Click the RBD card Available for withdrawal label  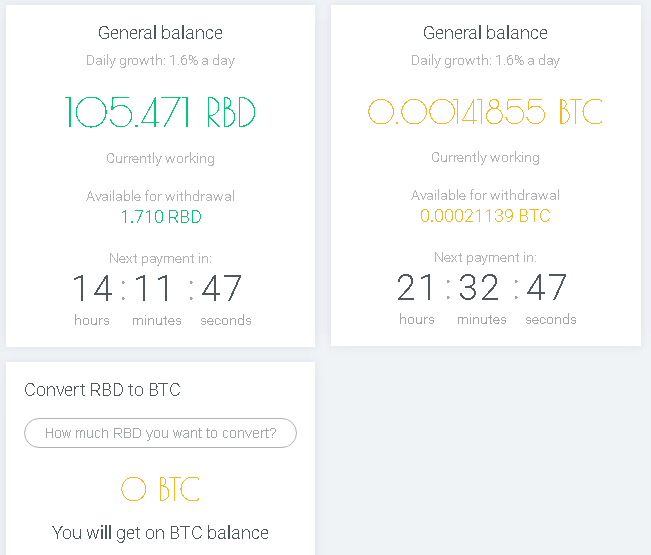pyautogui.click(x=160, y=196)
